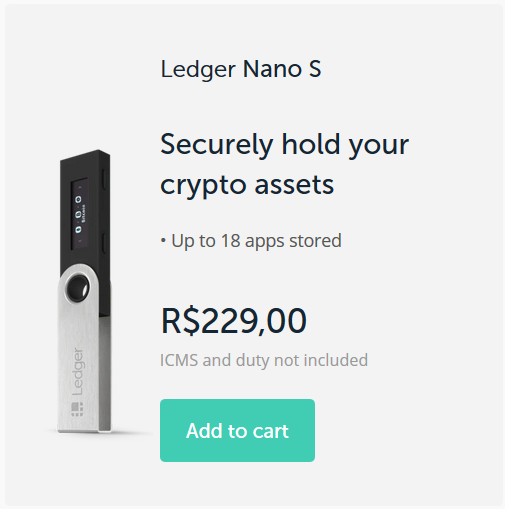Click the upper side button of the device
This screenshot has width=505, height=509.
pyautogui.click(x=104, y=180)
